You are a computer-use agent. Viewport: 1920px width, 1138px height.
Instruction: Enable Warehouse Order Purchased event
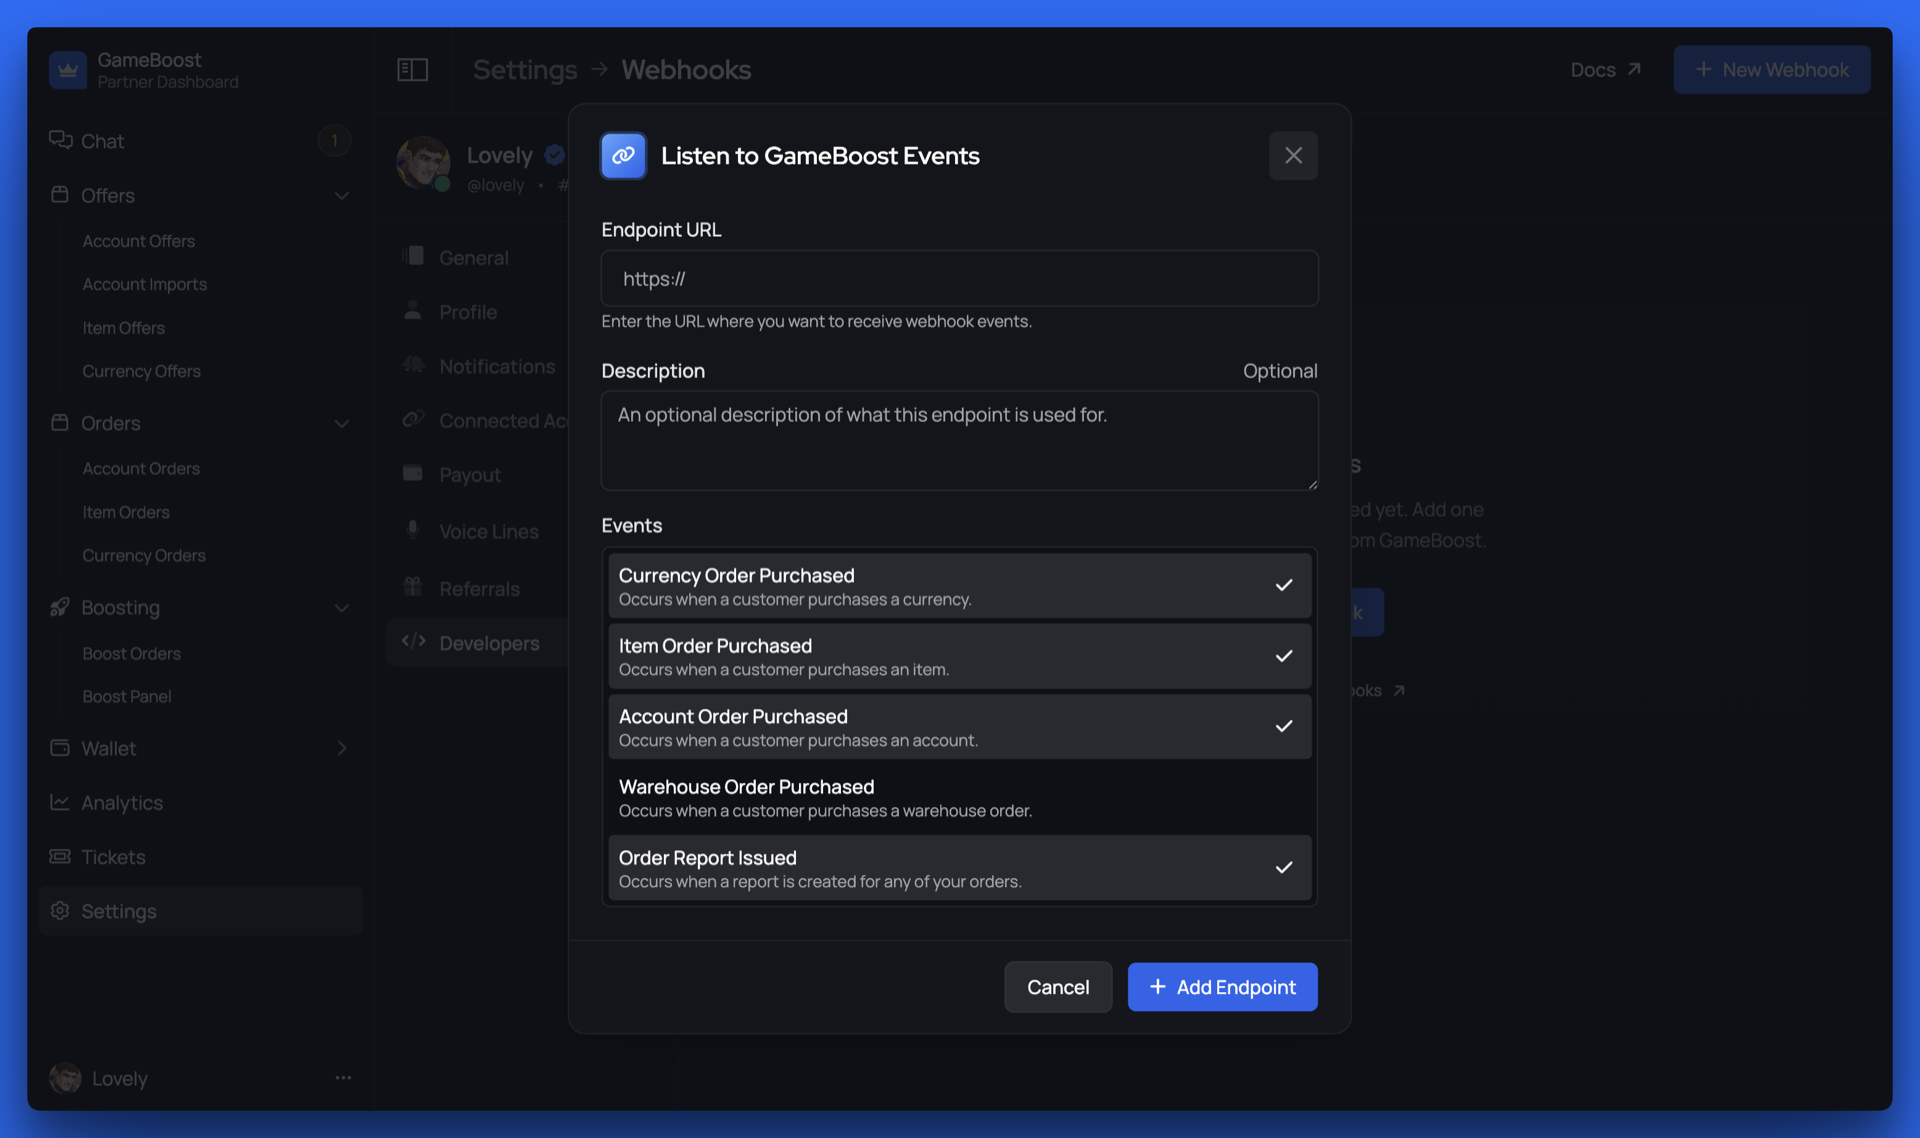(x=958, y=798)
